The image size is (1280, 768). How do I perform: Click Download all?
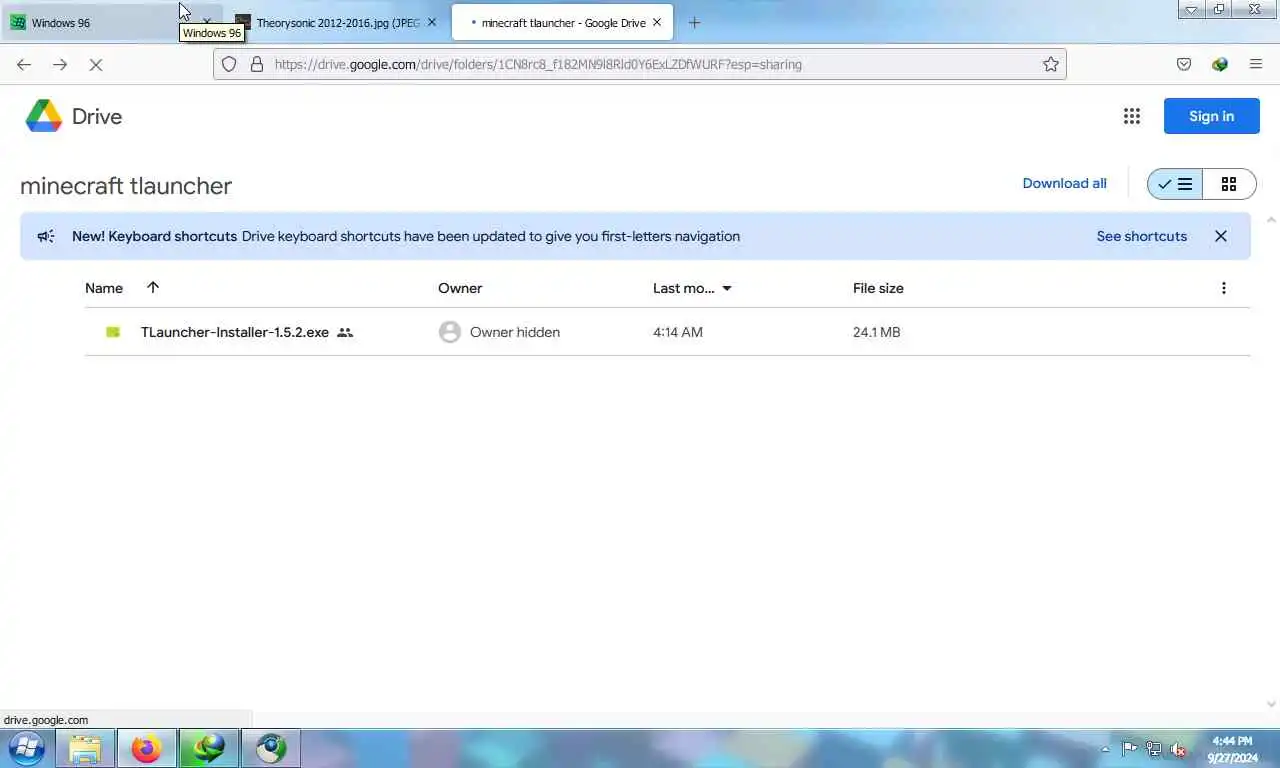pyautogui.click(x=1064, y=183)
